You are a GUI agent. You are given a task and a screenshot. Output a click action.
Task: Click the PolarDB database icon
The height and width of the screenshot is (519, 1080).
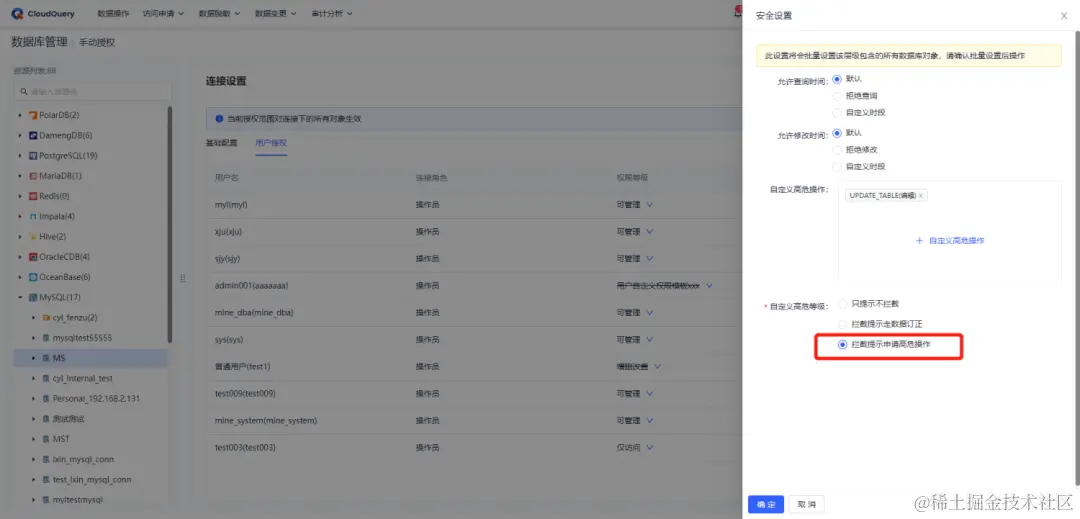click(32, 115)
